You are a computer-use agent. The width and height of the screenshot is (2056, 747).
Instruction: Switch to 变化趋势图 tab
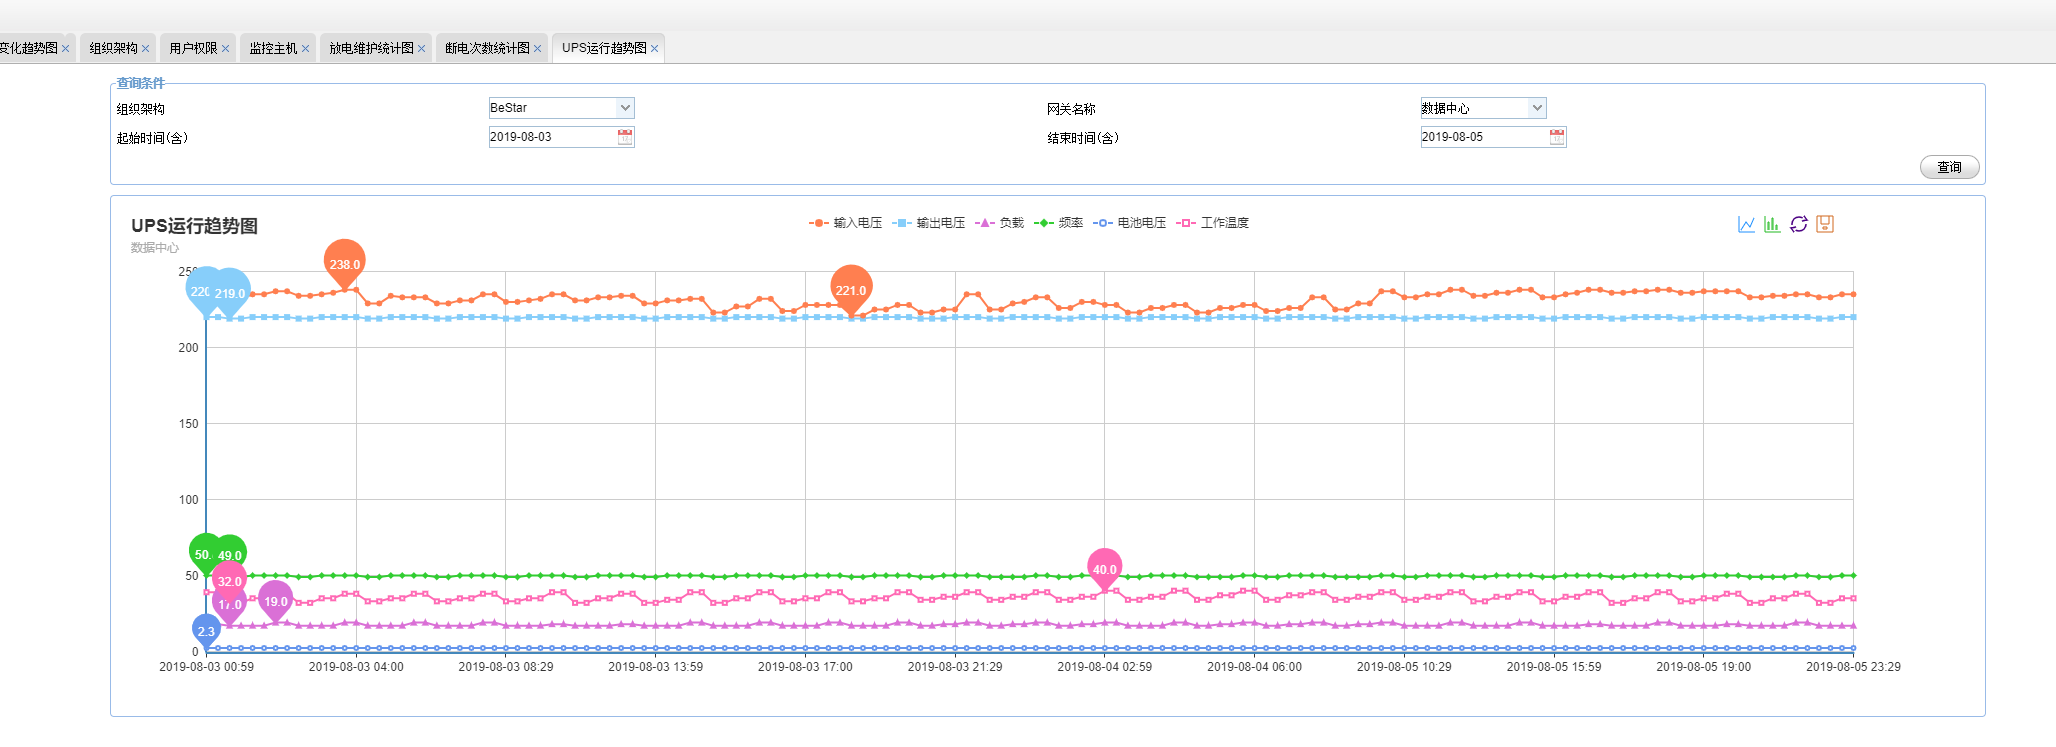(x=29, y=48)
